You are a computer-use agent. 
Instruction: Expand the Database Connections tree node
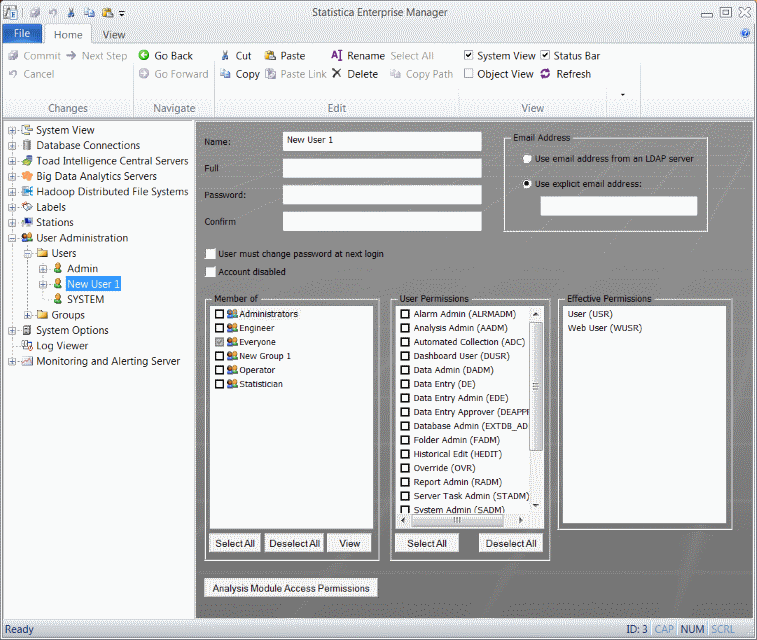12,146
